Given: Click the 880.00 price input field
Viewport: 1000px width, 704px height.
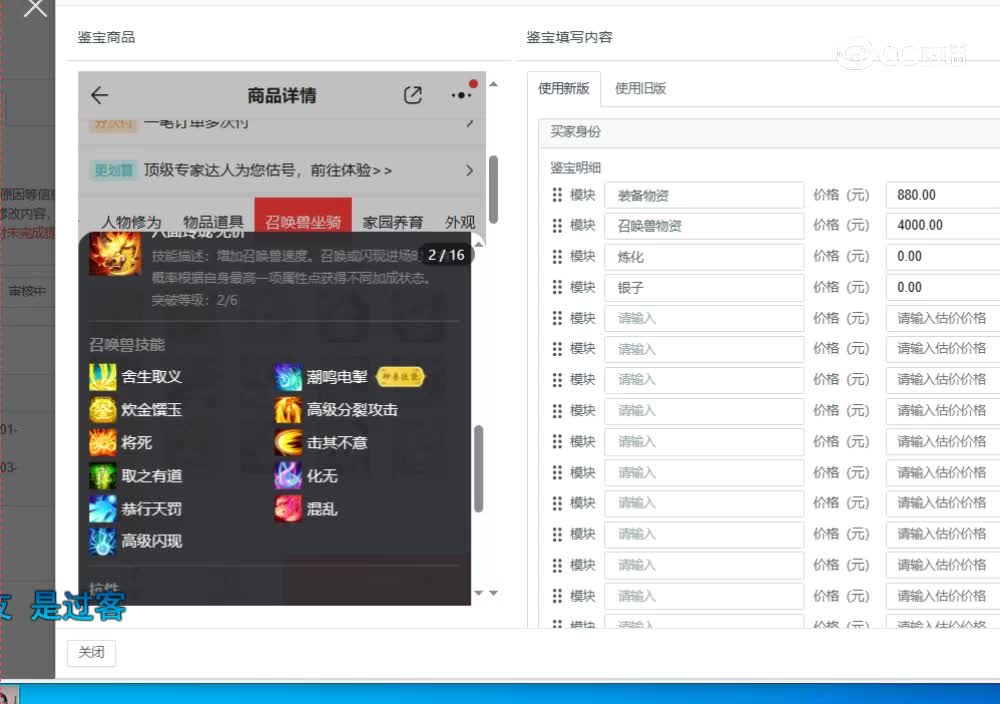Looking at the screenshot, I should (941, 194).
